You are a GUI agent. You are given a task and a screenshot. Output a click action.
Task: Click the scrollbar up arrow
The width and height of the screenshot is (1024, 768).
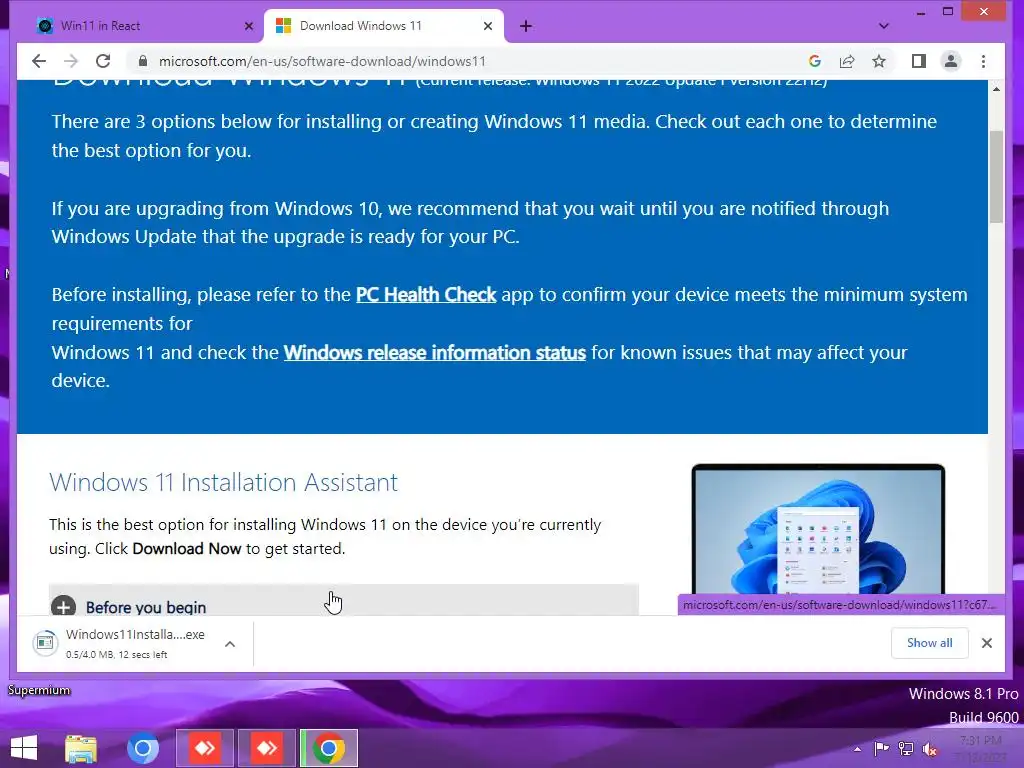click(996, 89)
